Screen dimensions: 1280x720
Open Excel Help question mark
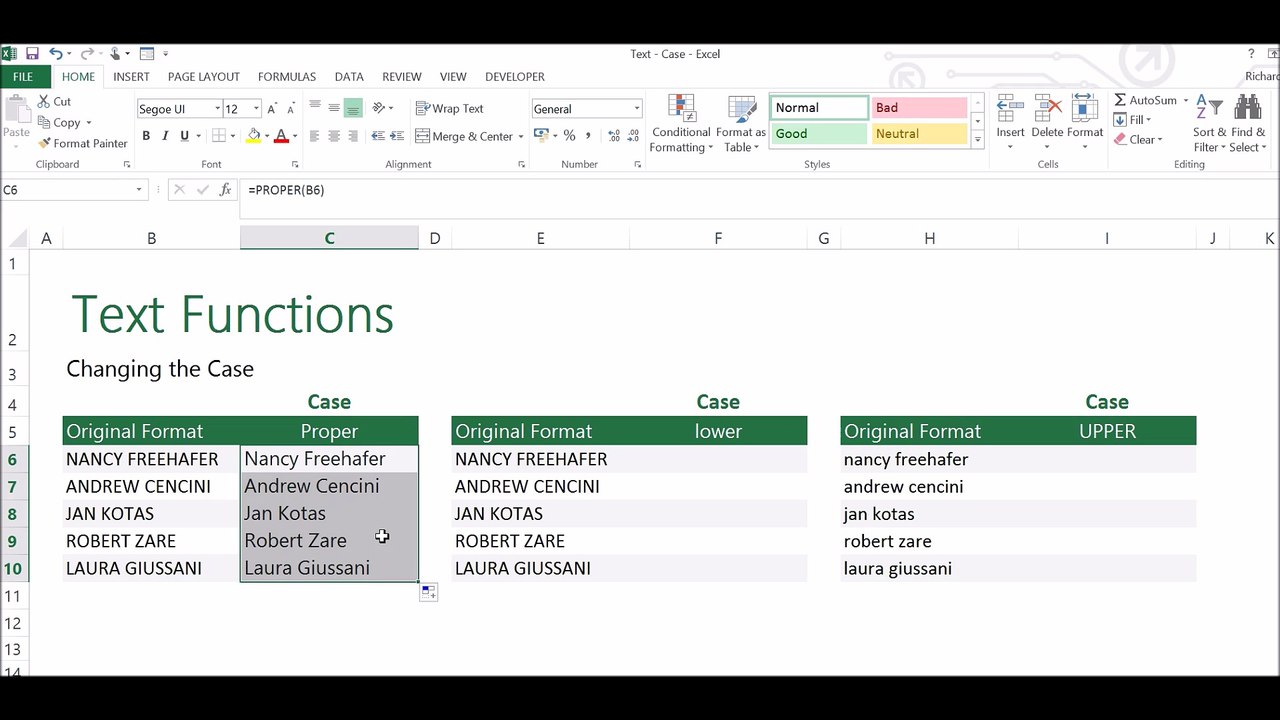1251,54
